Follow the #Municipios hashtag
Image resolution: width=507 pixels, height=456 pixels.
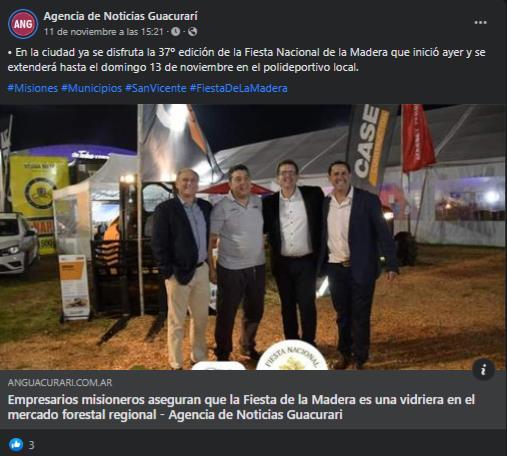tap(92, 88)
